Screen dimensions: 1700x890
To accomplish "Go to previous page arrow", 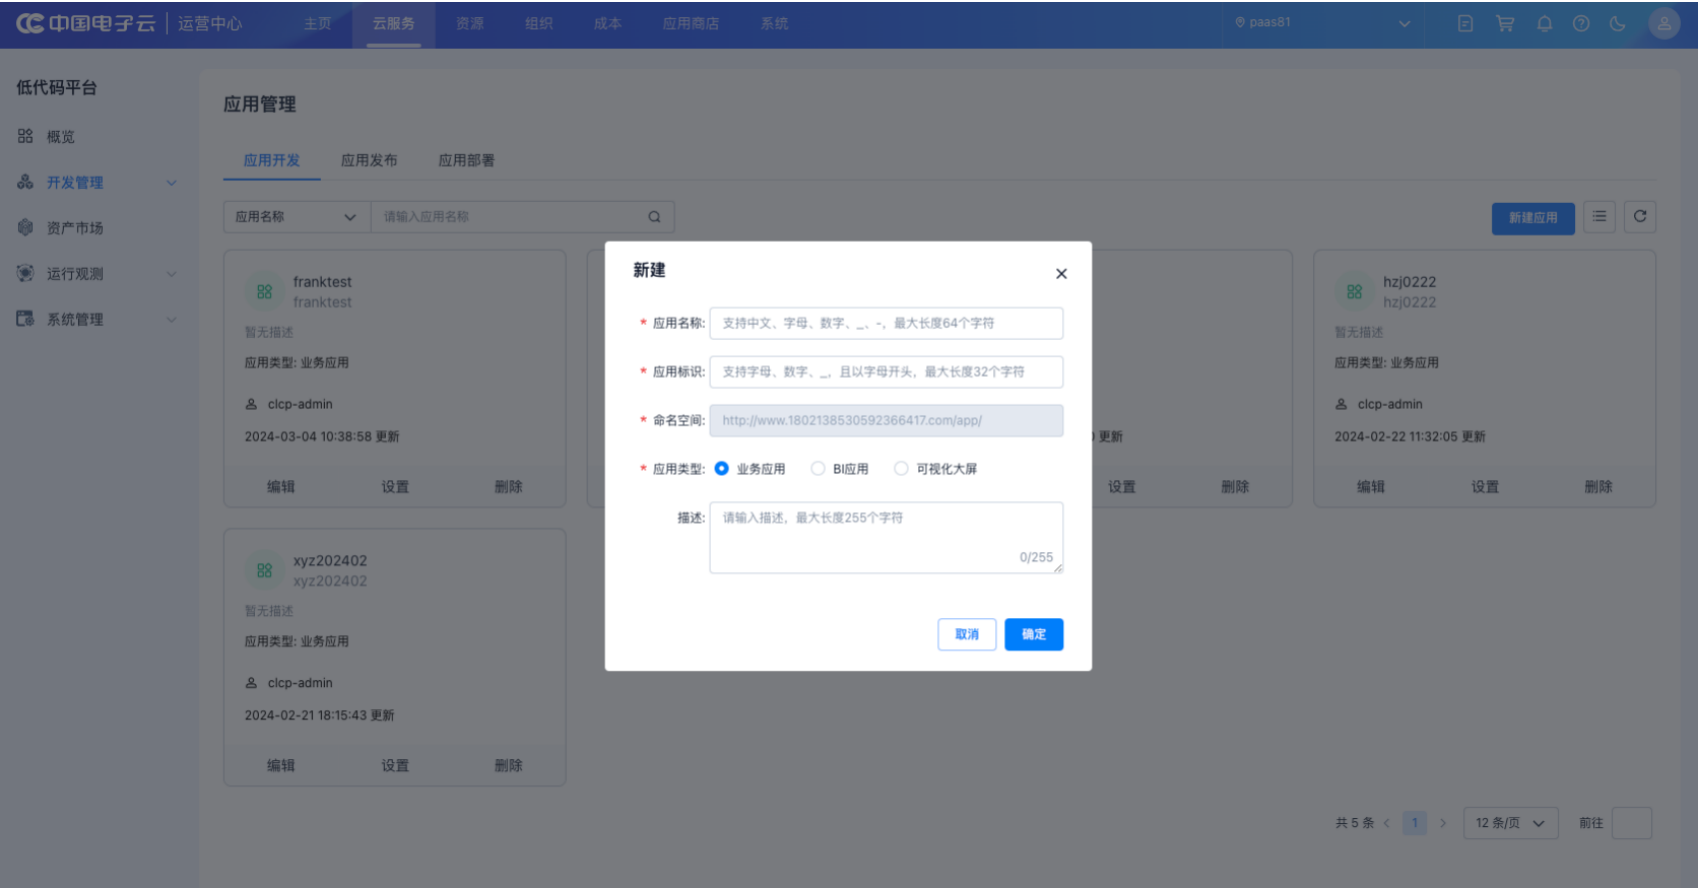I will 1387,823.
